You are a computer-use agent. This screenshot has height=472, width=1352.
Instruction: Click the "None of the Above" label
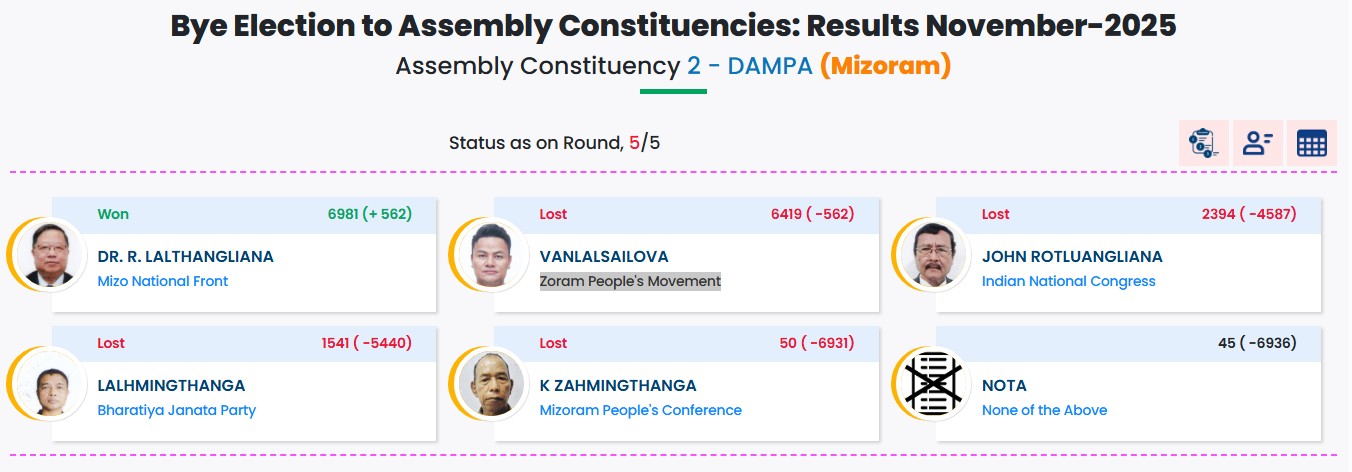[x=1044, y=410]
